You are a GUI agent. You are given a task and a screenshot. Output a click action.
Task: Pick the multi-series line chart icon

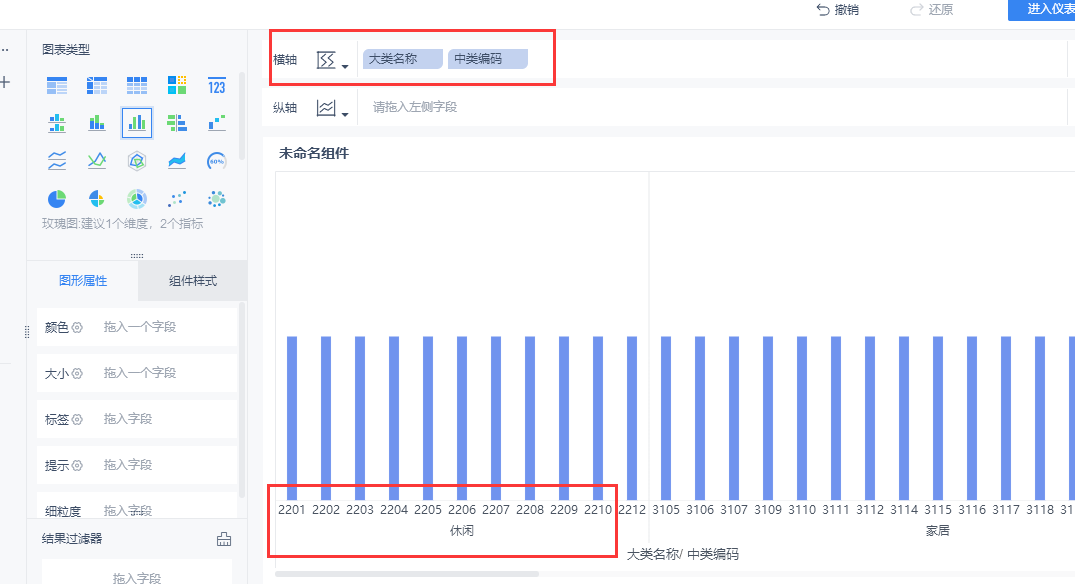coord(97,161)
